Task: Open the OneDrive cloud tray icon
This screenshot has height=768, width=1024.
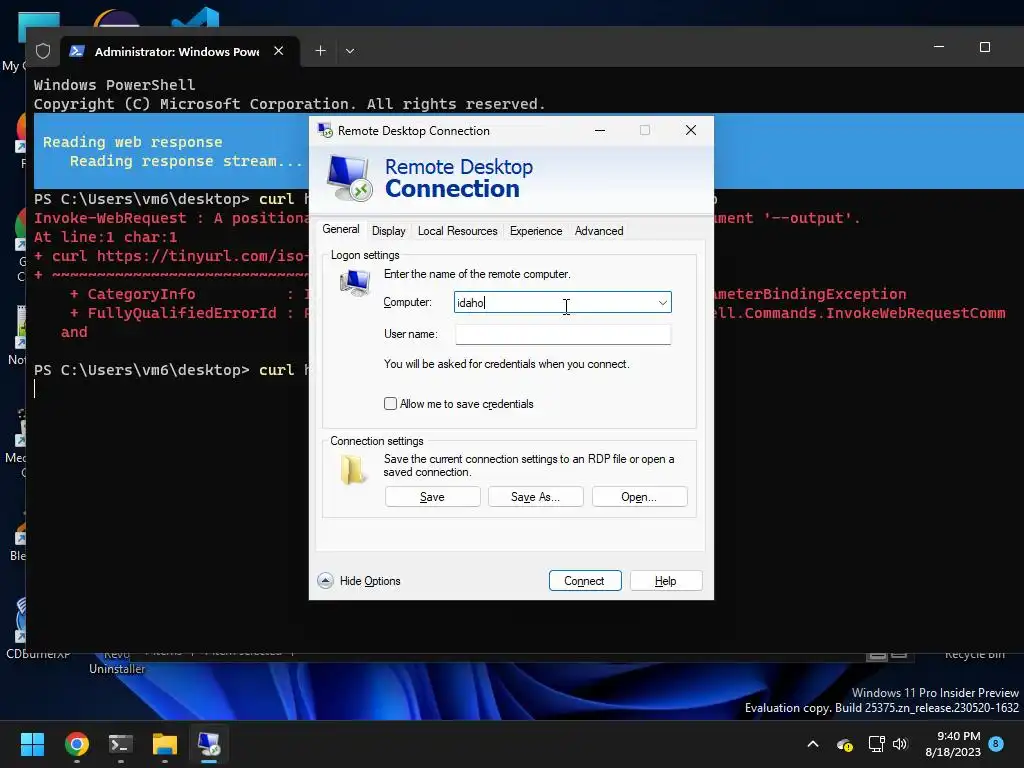Action: click(x=844, y=744)
